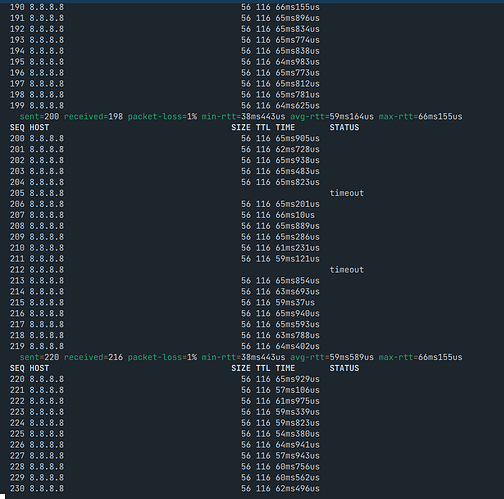This screenshot has height=499, width=504.
Task: Select time 65ms940us in seq 216 row
Action: click(x=297, y=314)
